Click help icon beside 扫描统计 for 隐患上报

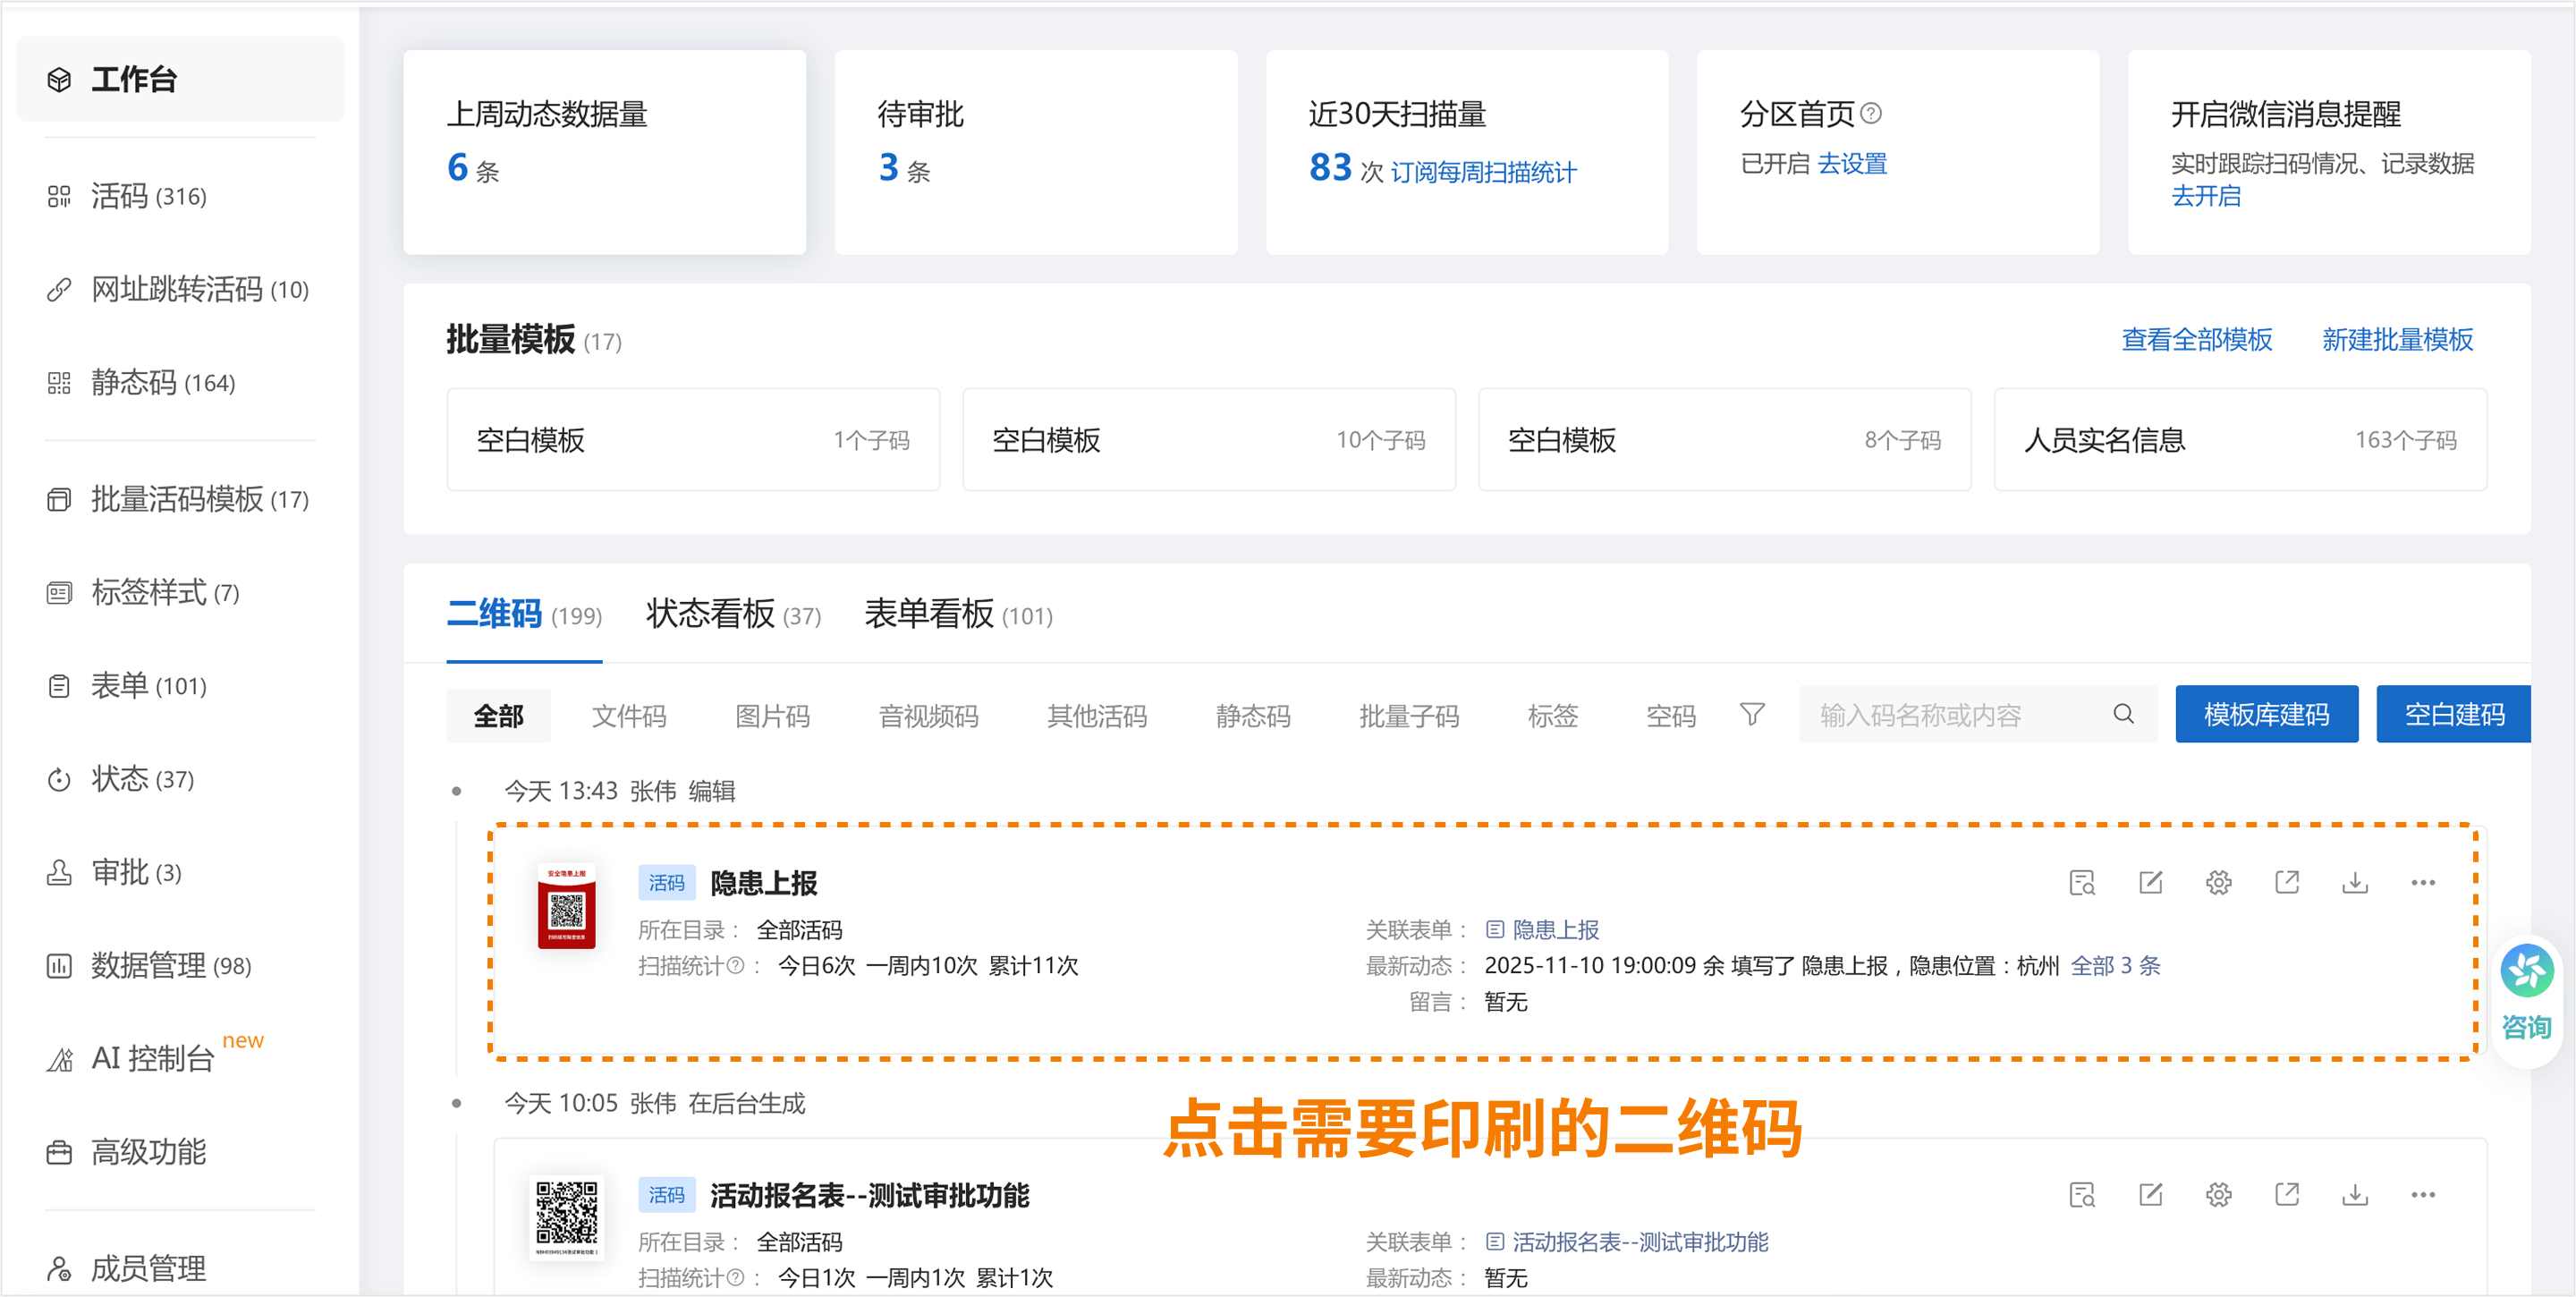coord(735,966)
